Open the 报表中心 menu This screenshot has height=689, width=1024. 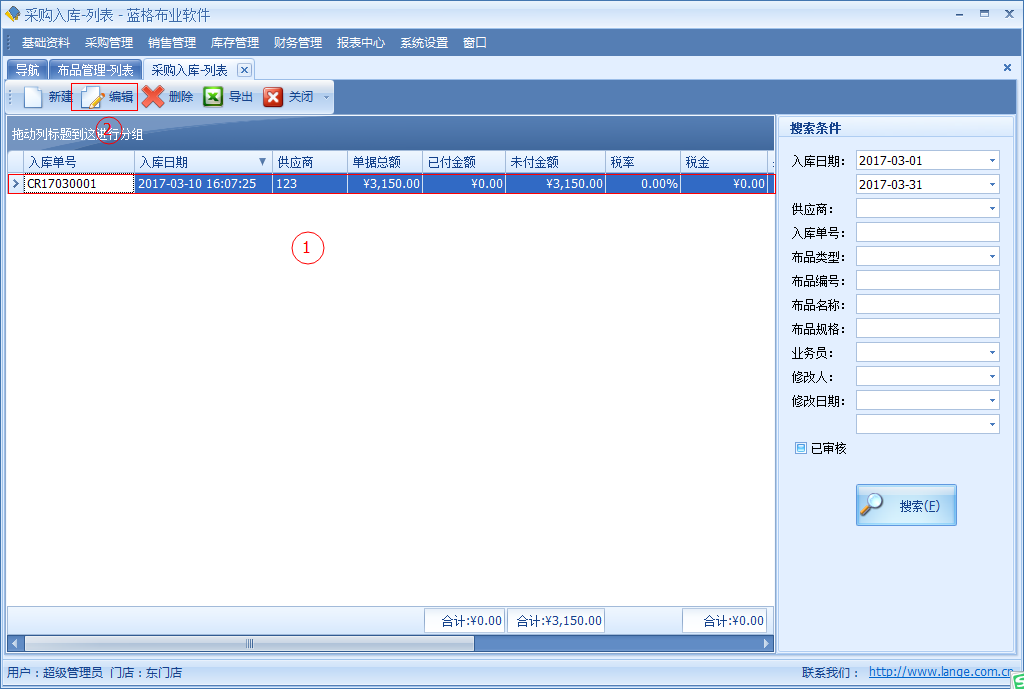click(x=361, y=43)
